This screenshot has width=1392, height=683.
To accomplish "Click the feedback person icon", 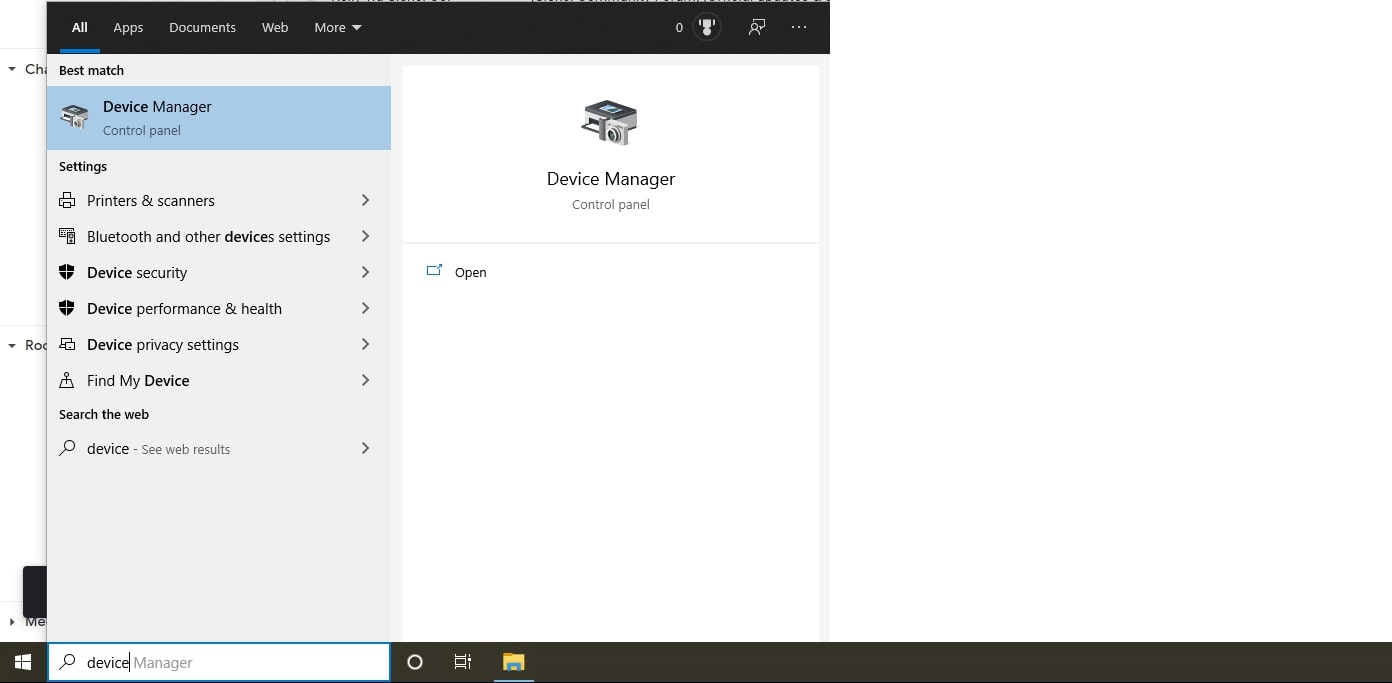I will [x=757, y=27].
